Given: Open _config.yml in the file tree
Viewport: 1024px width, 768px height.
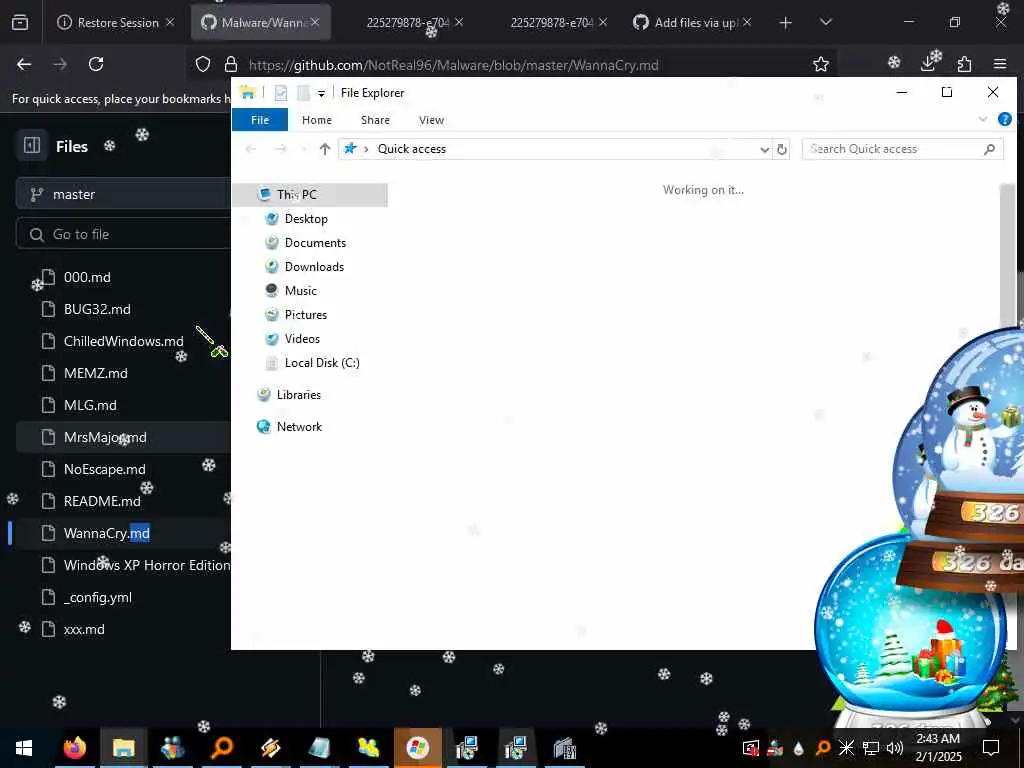Looking at the screenshot, I should (97, 597).
